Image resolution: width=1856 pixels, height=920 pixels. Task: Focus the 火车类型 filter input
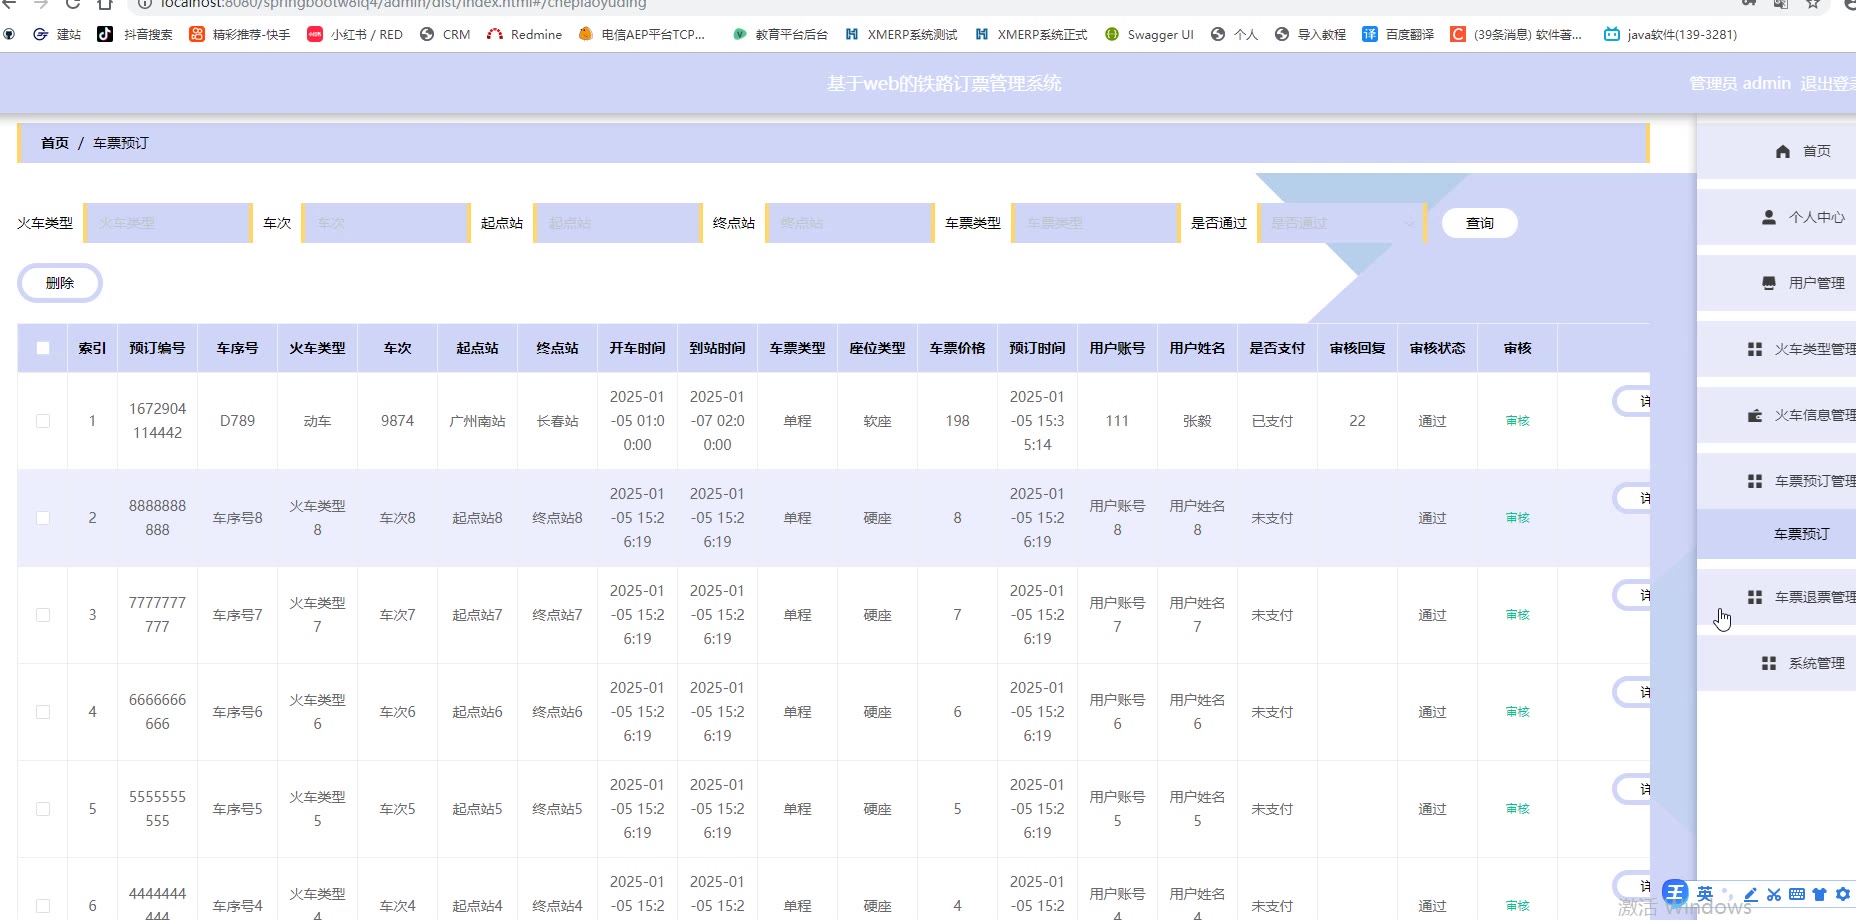tap(167, 223)
